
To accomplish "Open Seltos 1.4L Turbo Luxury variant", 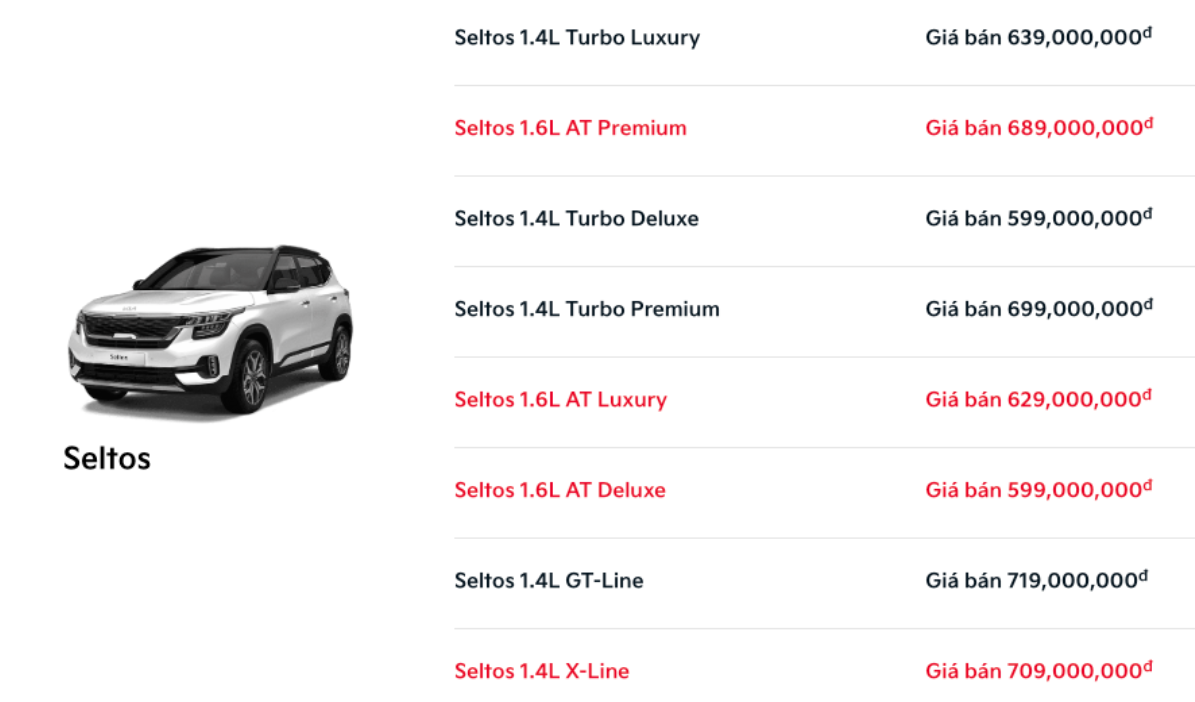I will pos(577,38).
